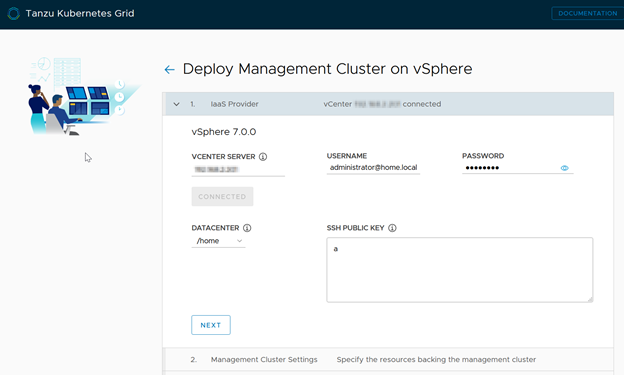
Task: Click the USERNAME field with administrator@home.local
Action: click(373, 168)
